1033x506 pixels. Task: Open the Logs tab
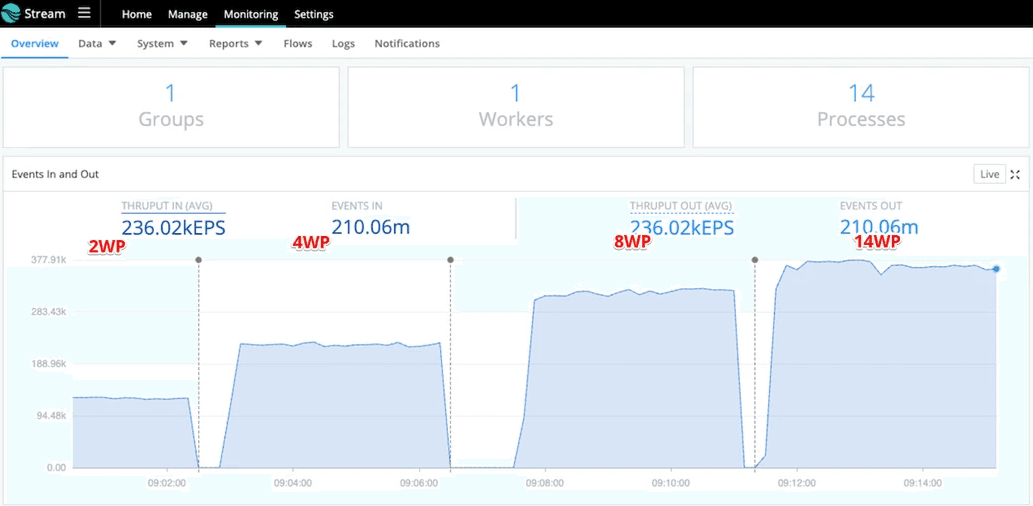click(x=343, y=44)
